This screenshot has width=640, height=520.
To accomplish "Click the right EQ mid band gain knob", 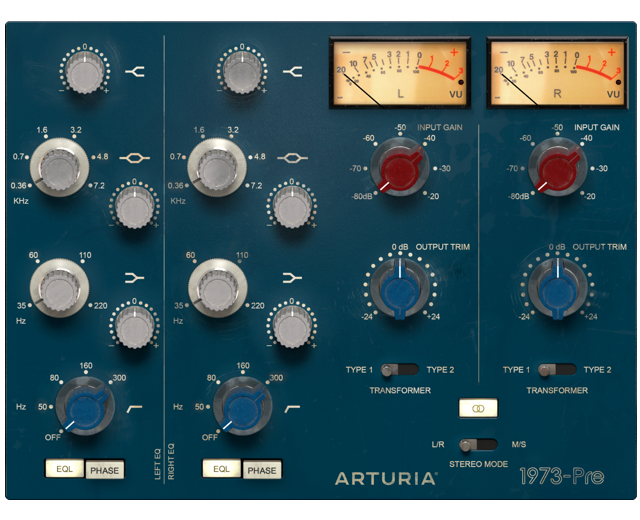I will [x=292, y=207].
